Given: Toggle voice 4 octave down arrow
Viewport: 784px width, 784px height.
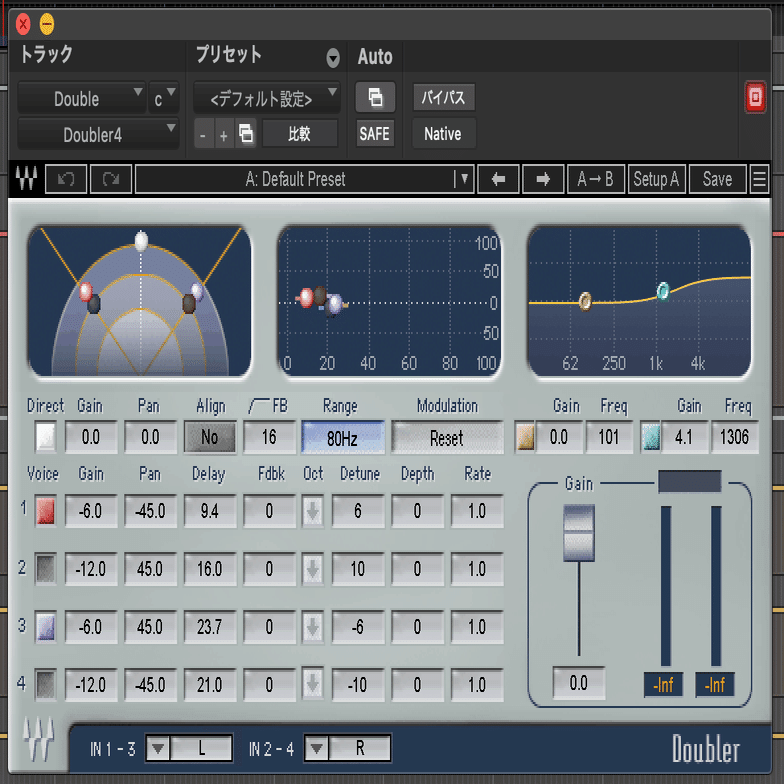Looking at the screenshot, I should tap(313, 684).
